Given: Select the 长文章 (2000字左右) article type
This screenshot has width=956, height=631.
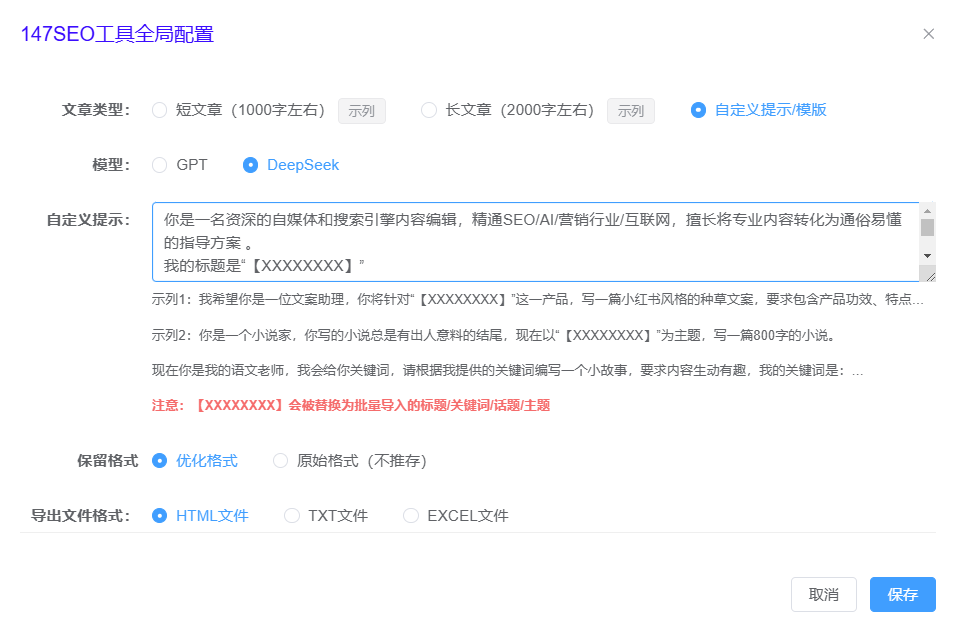Looking at the screenshot, I should pos(430,111).
